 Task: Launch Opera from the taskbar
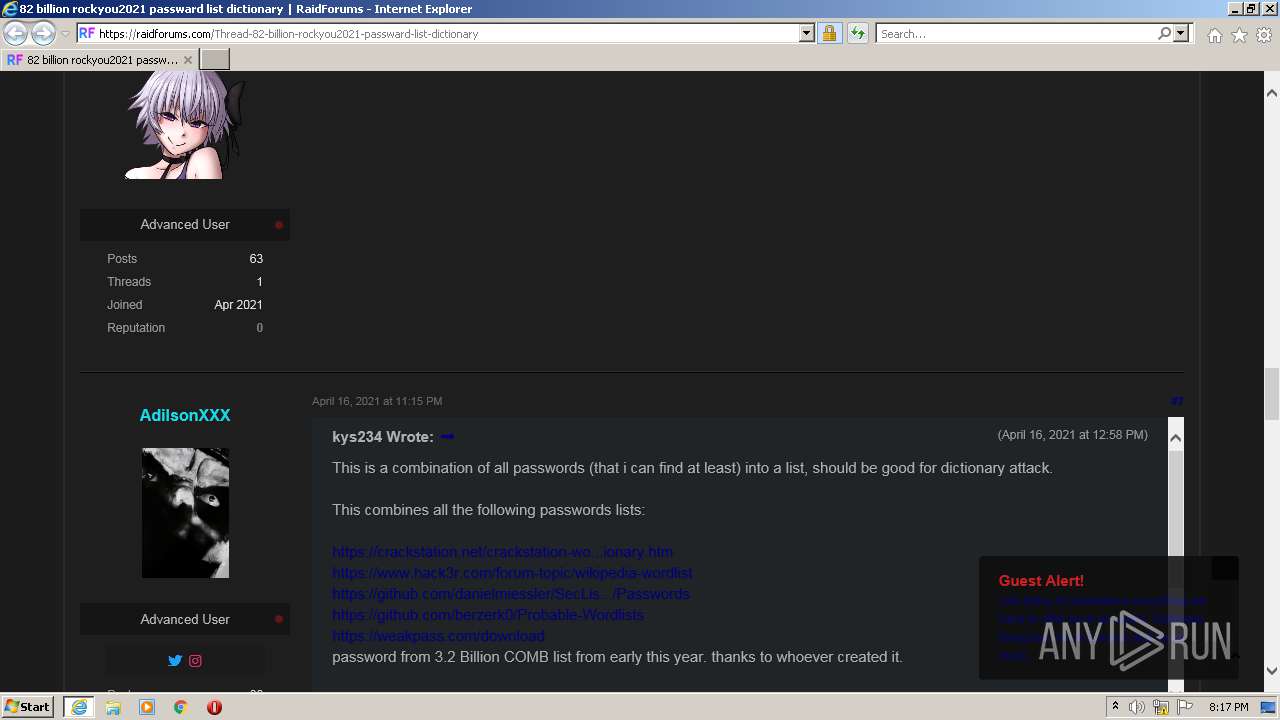click(214, 707)
